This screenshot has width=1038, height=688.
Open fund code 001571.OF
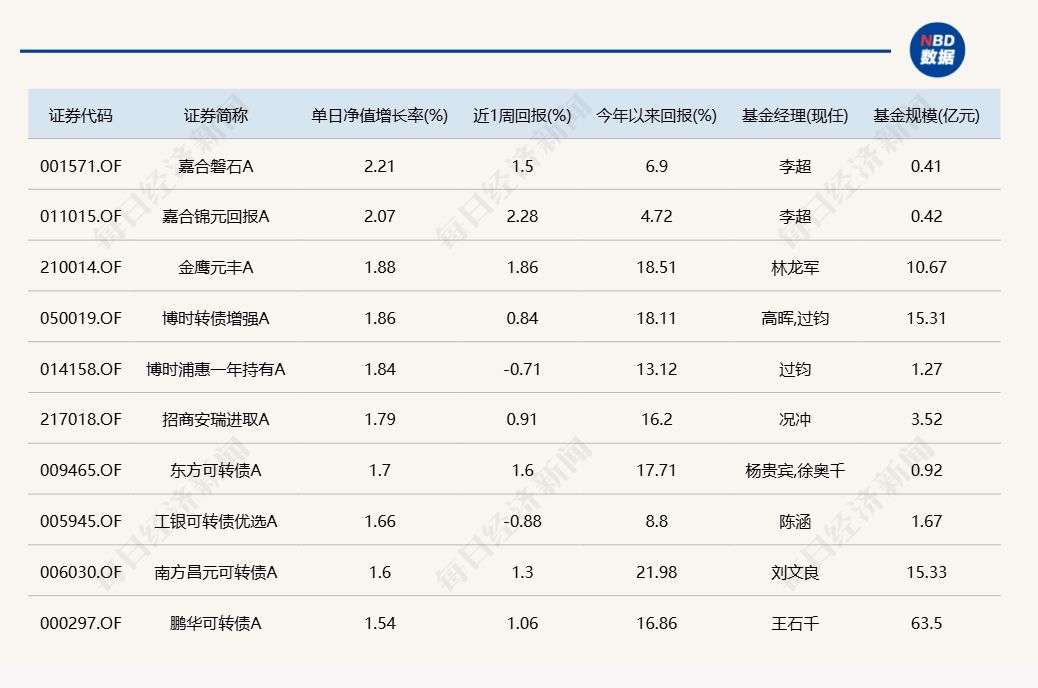(81, 166)
